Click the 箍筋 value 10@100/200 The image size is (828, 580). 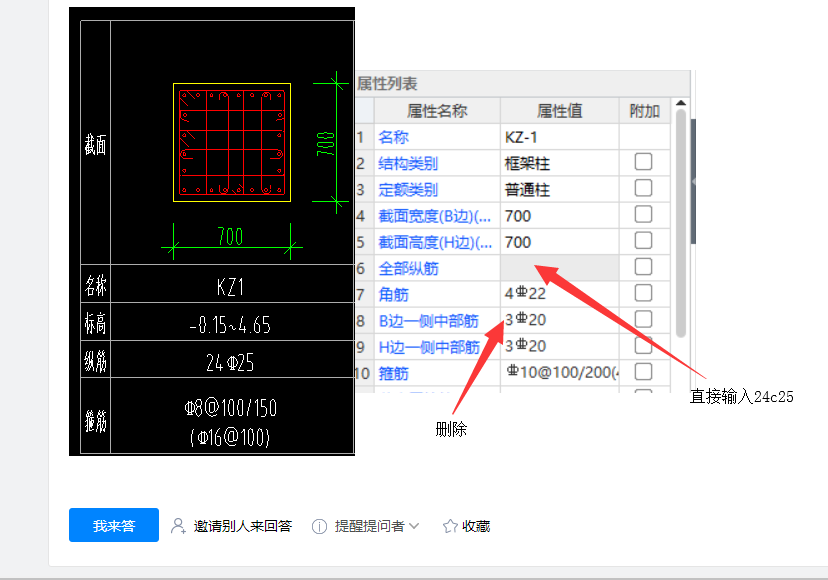pyautogui.click(x=559, y=372)
